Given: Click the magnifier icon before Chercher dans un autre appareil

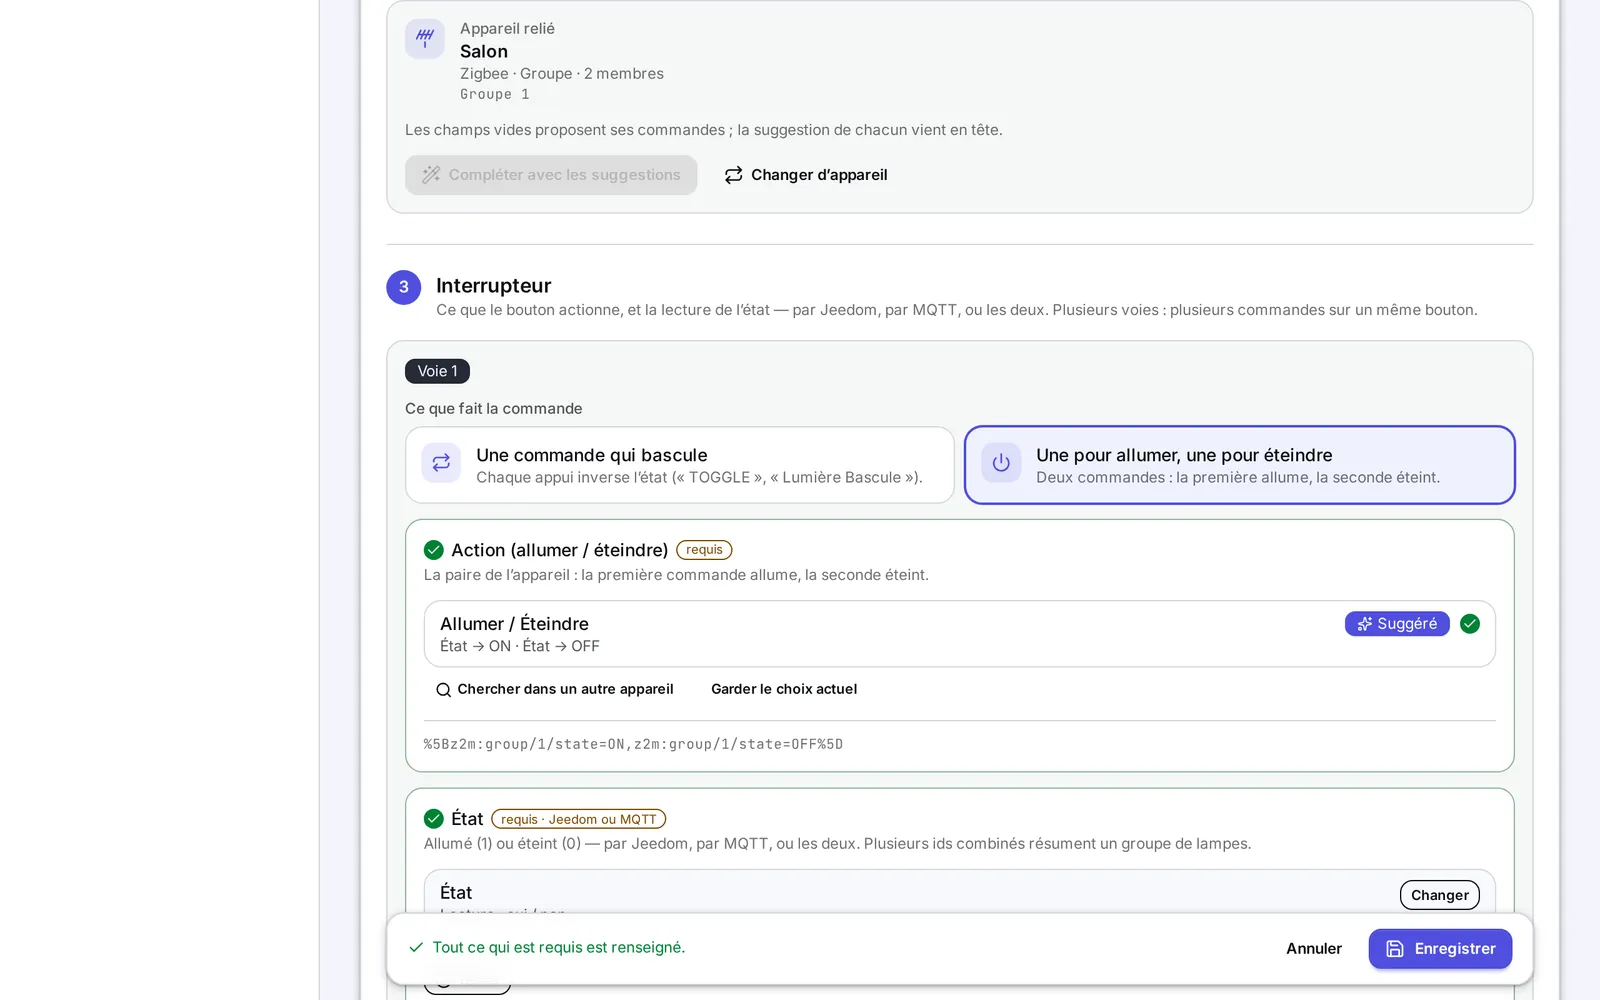Looking at the screenshot, I should [x=443, y=690].
